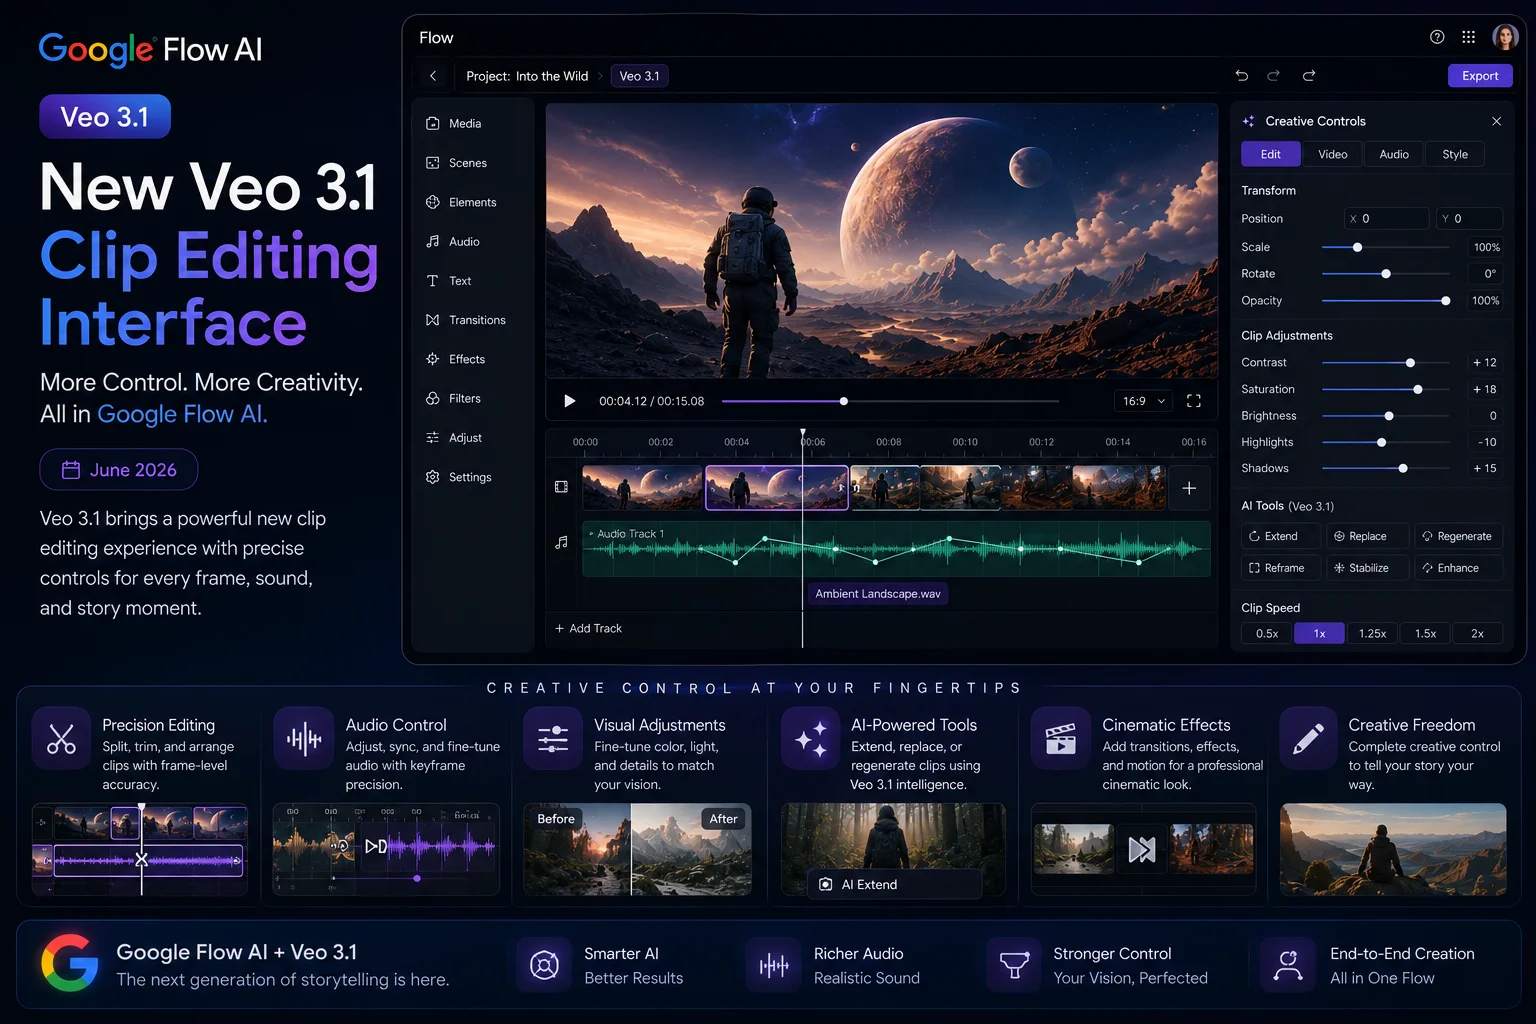This screenshot has width=1536, height=1024.
Task: Click the Extend AI tool button
Action: pos(1280,536)
